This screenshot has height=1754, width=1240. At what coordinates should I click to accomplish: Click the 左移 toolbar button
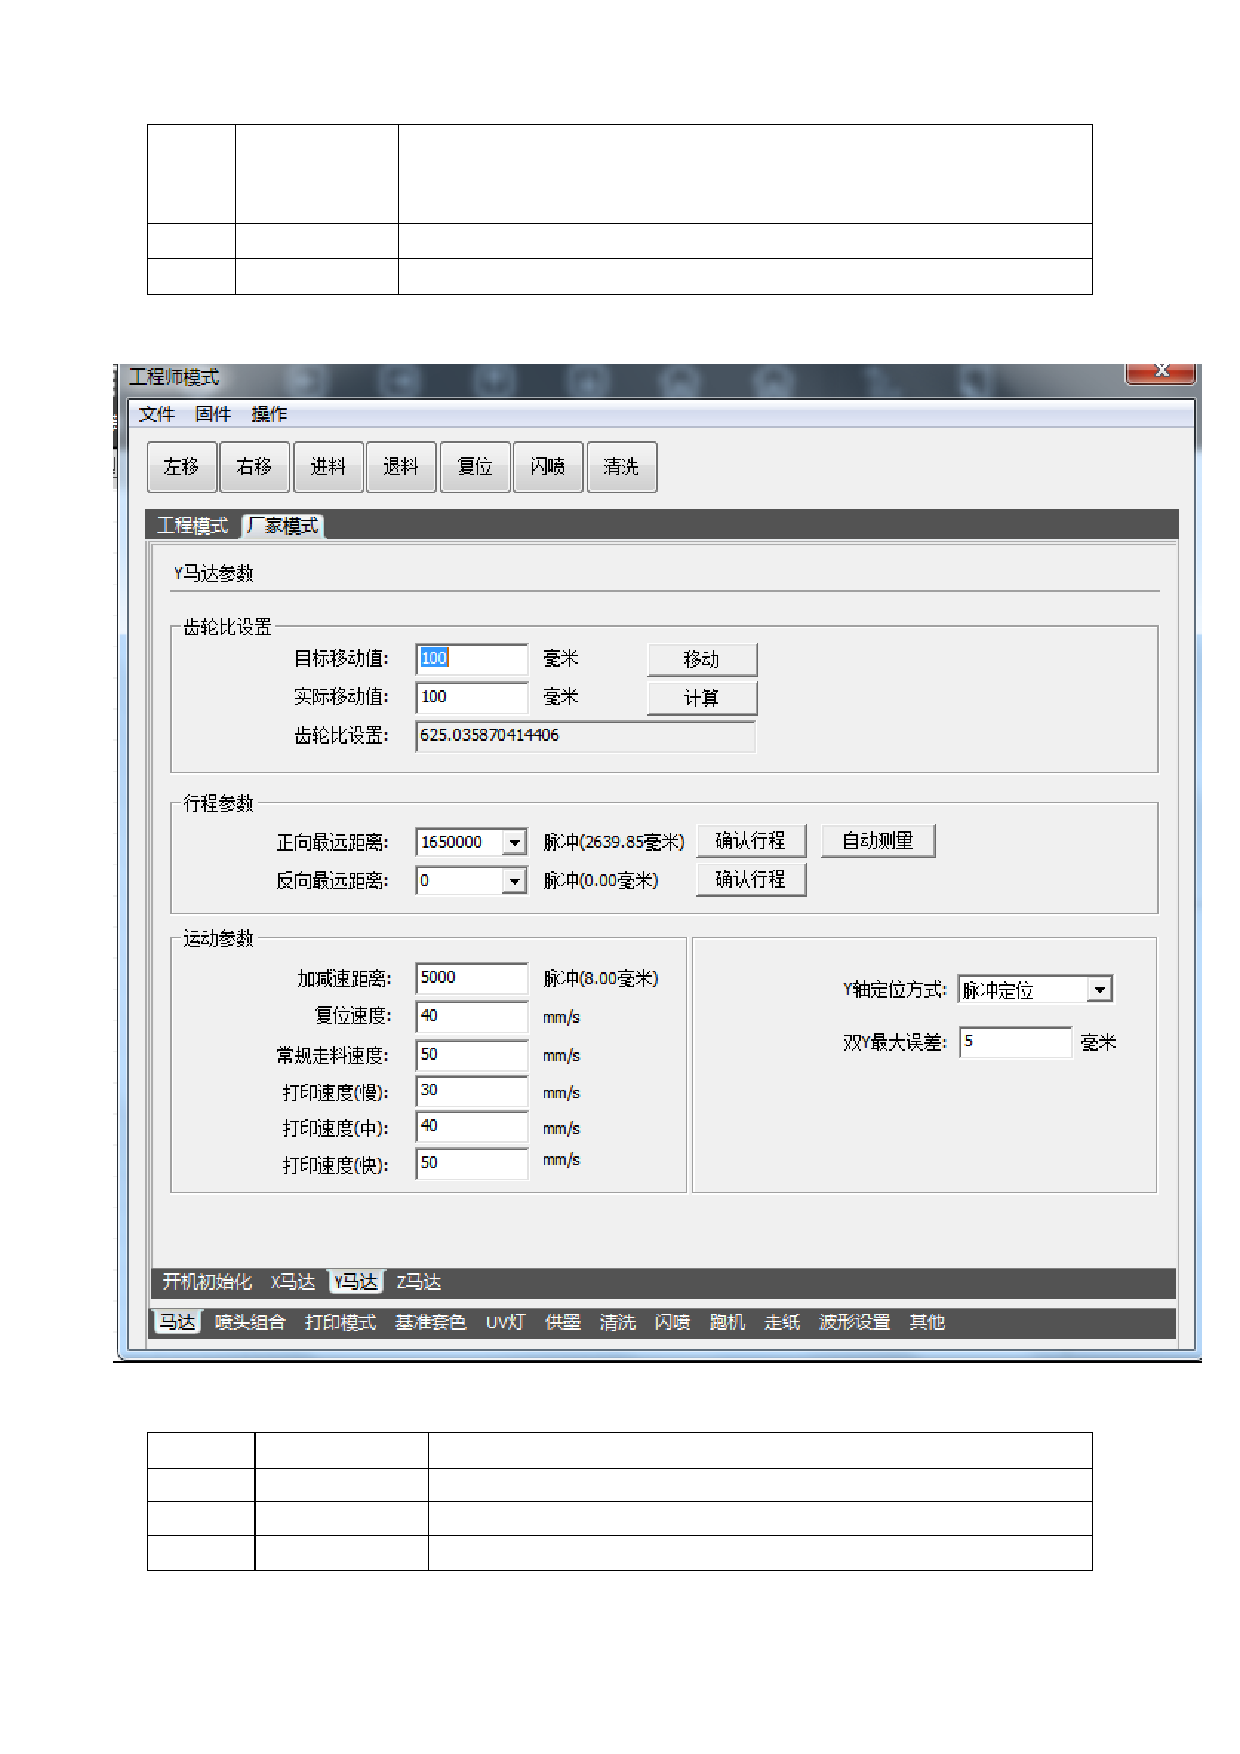tap(182, 467)
